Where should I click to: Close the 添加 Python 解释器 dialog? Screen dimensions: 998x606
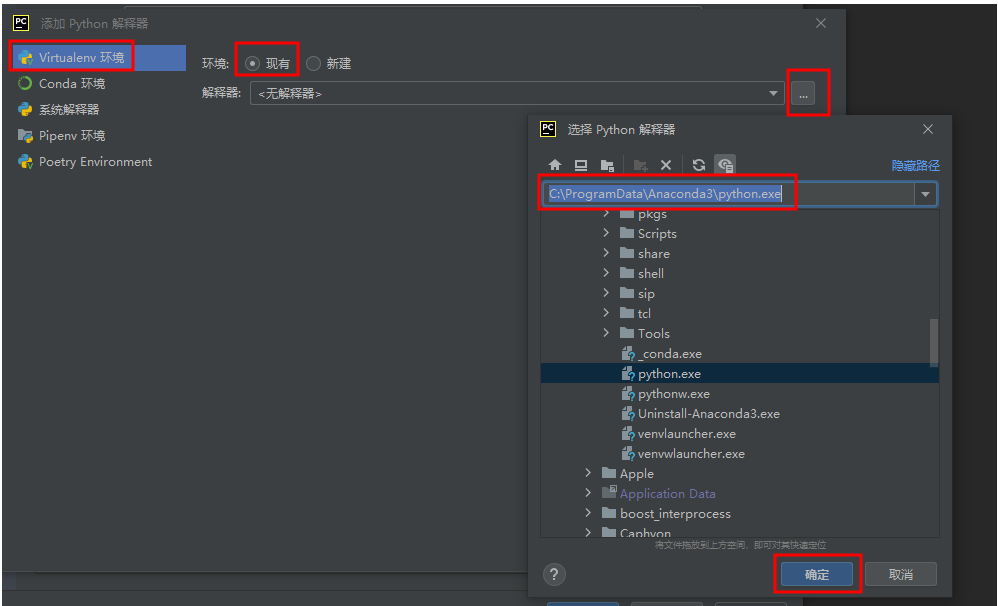point(821,23)
